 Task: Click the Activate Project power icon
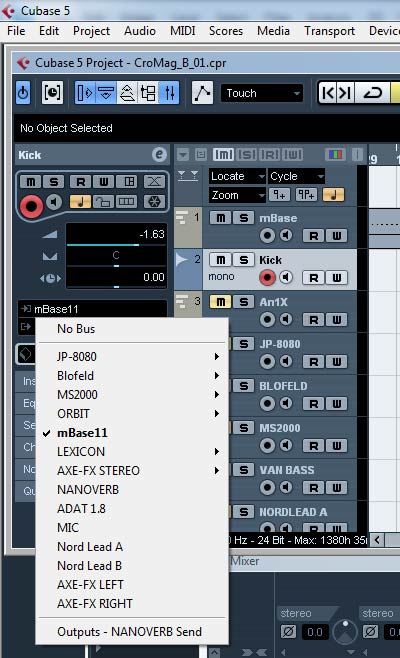(x=23, y=92)
